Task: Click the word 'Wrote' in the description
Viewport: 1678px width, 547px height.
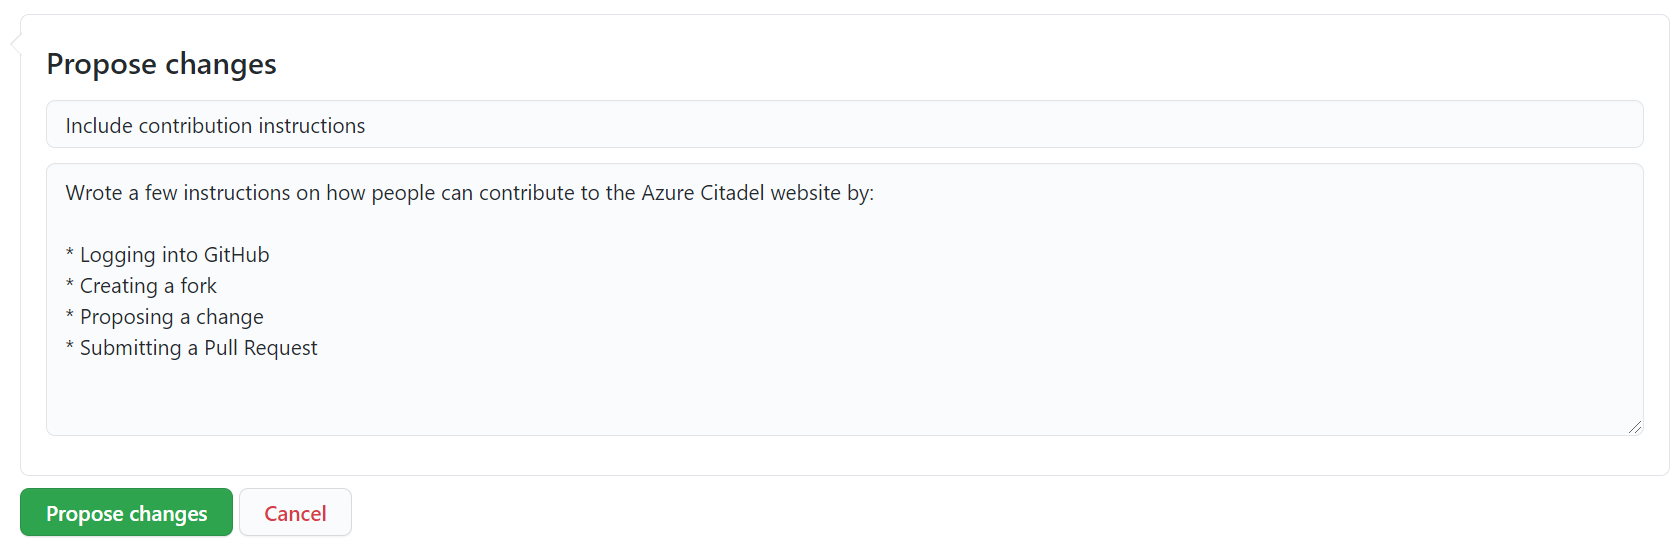Action: click(94, 193)
